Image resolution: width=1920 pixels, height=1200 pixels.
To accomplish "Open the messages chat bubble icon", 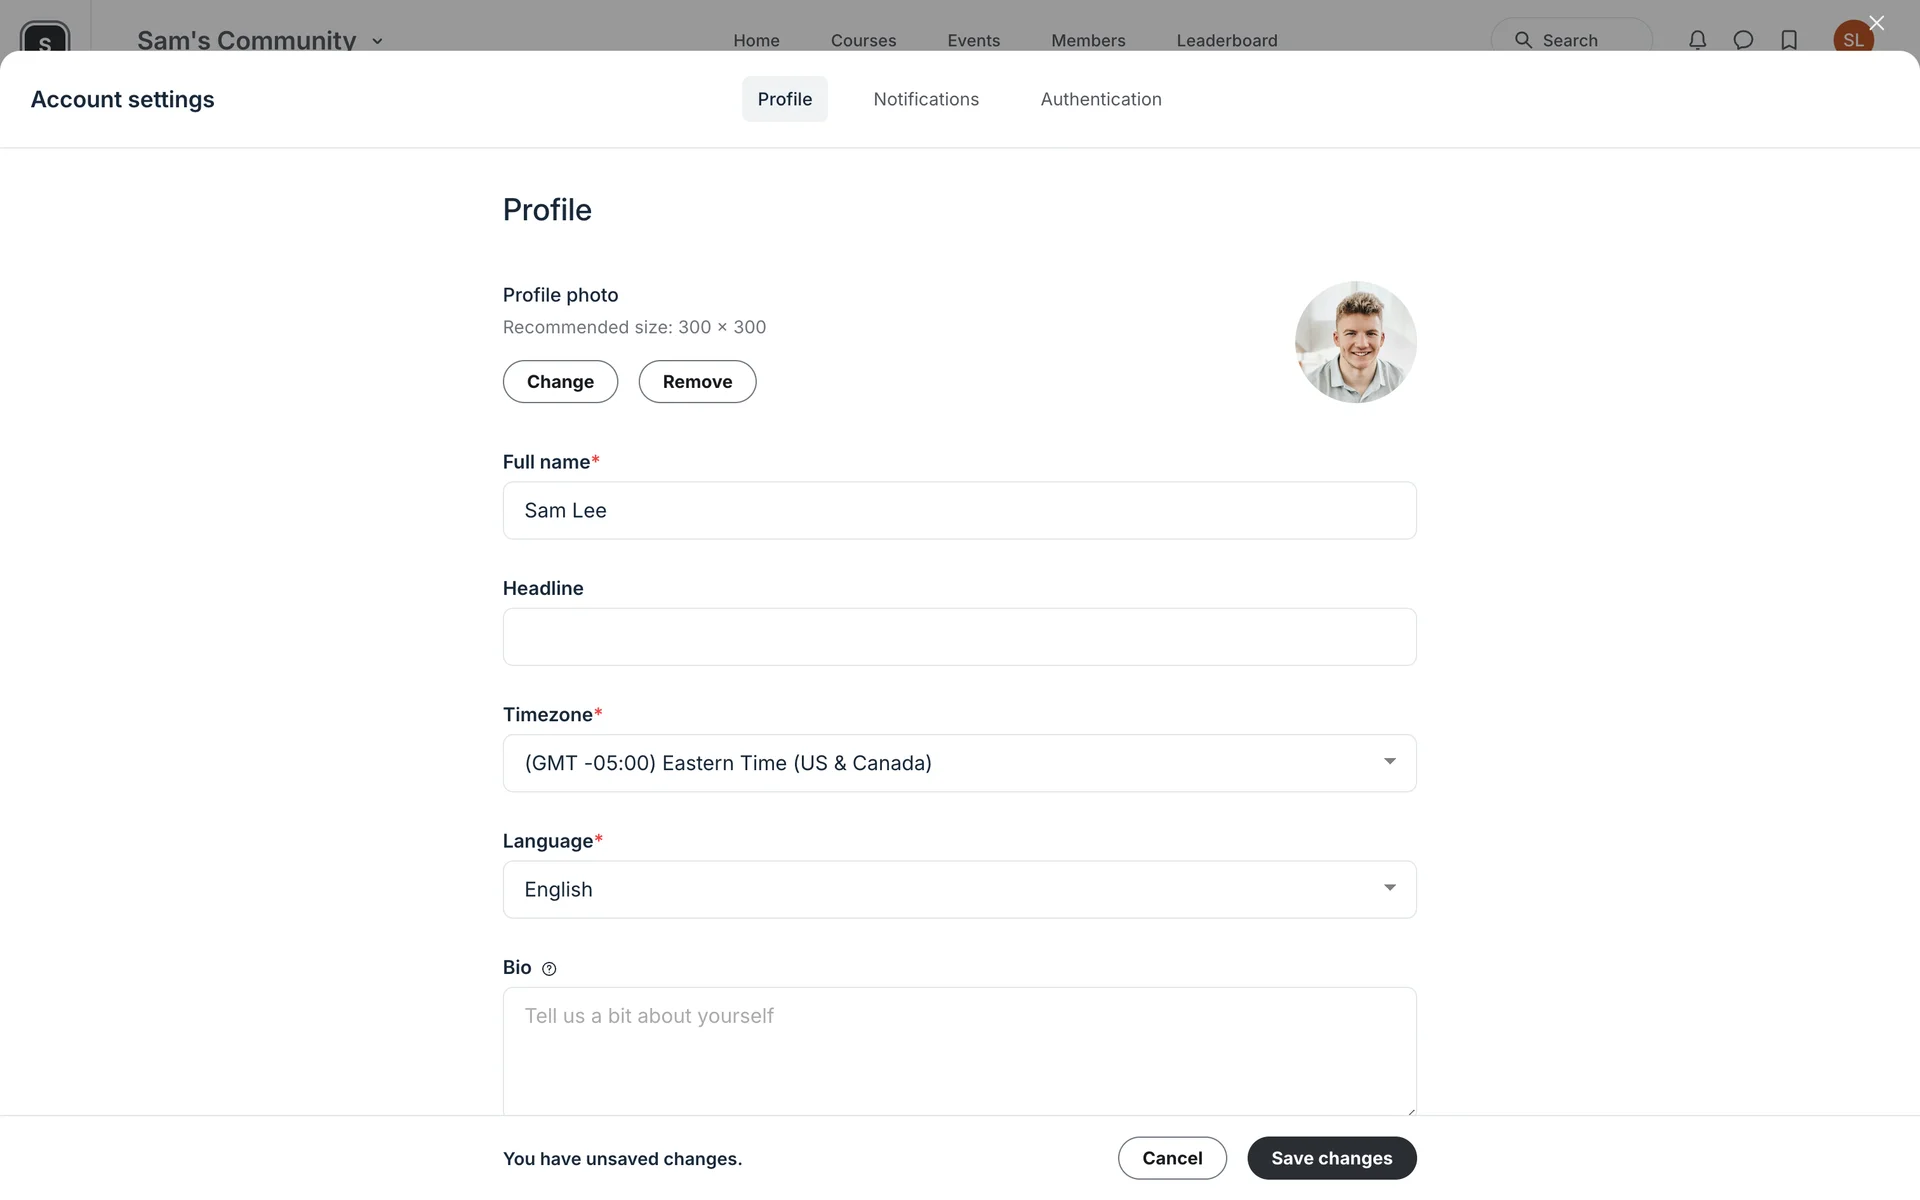I will tap(1743, 40).
